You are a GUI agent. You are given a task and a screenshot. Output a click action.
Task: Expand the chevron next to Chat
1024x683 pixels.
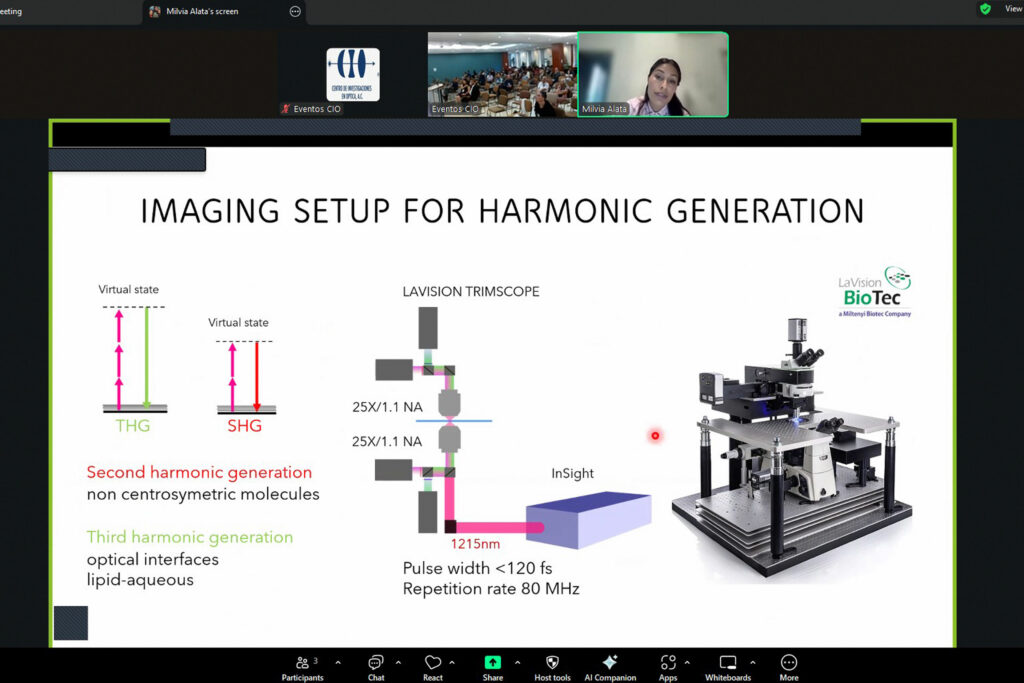click(x=401, y=662)
